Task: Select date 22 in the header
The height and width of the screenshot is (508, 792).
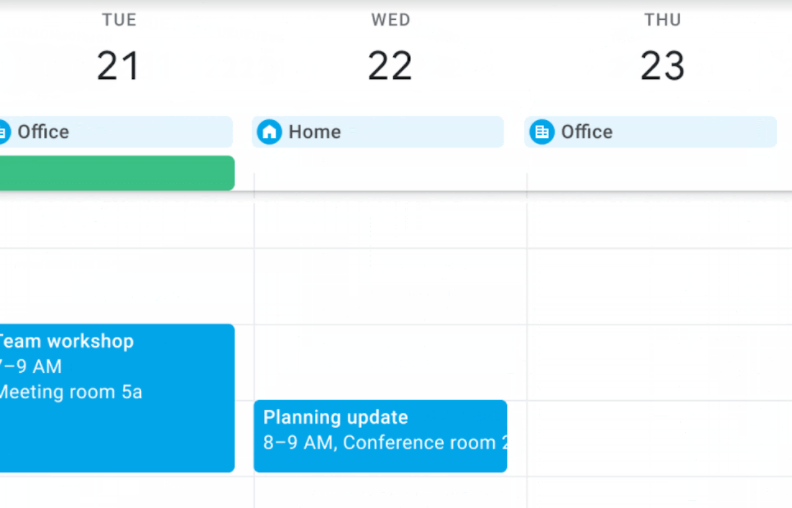Action: point(390,66)
